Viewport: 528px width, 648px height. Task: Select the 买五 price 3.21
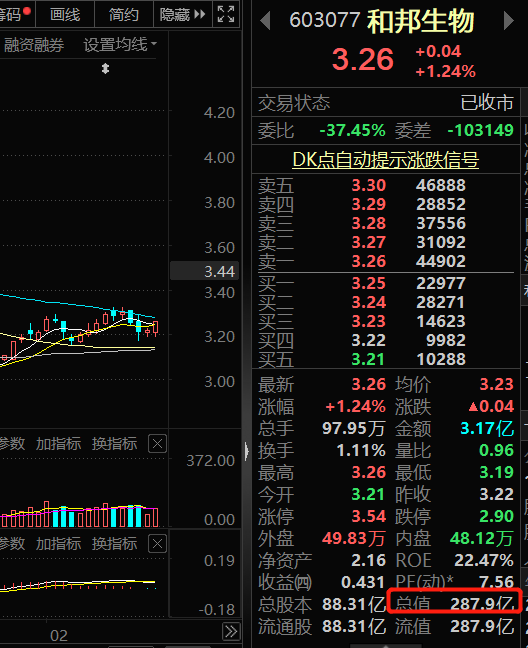point(368,360)
